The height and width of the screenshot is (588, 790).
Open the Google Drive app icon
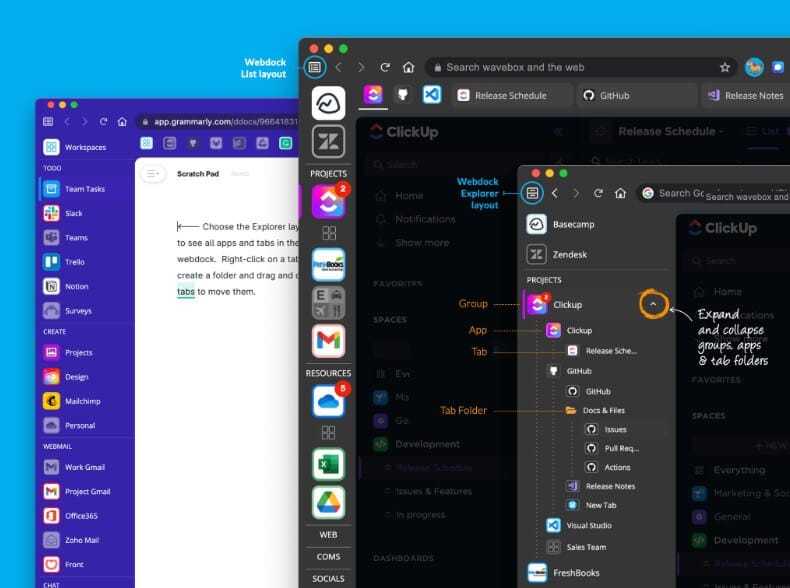328,503
